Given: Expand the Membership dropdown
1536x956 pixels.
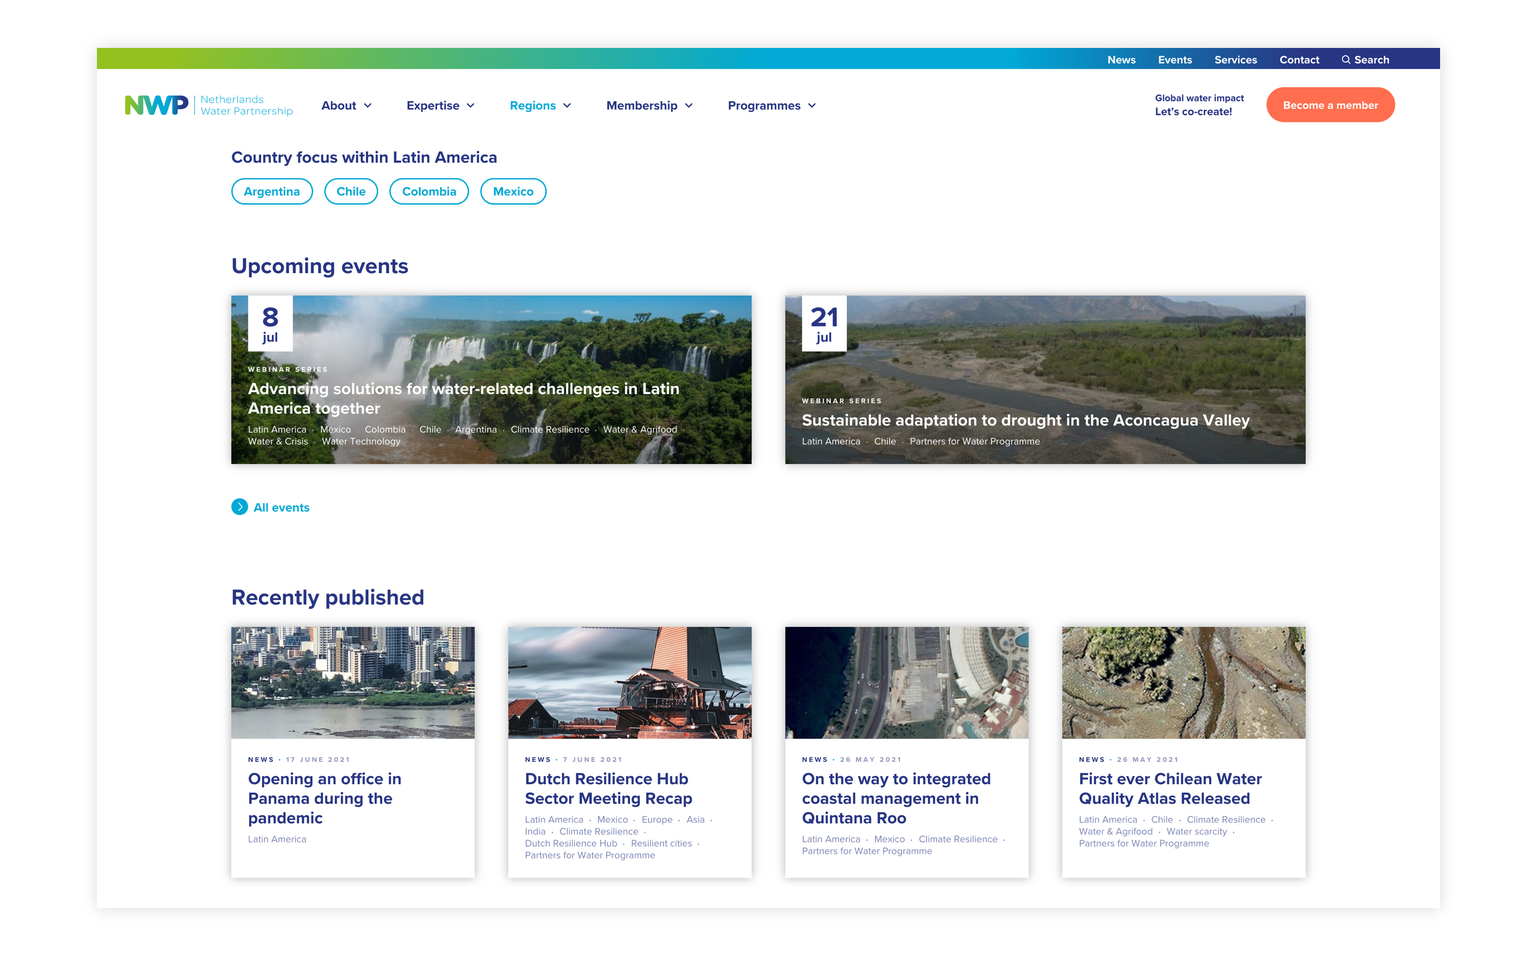Looking at the screenshot, I should 649,105.
